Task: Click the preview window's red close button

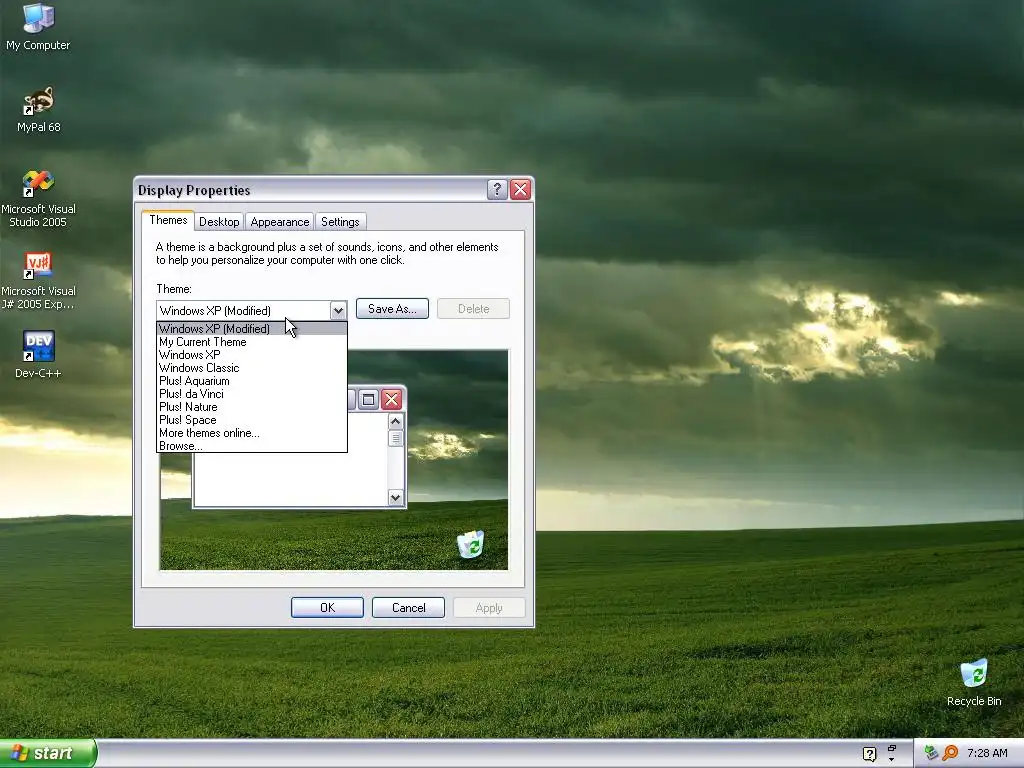Action: click(391, 399)
